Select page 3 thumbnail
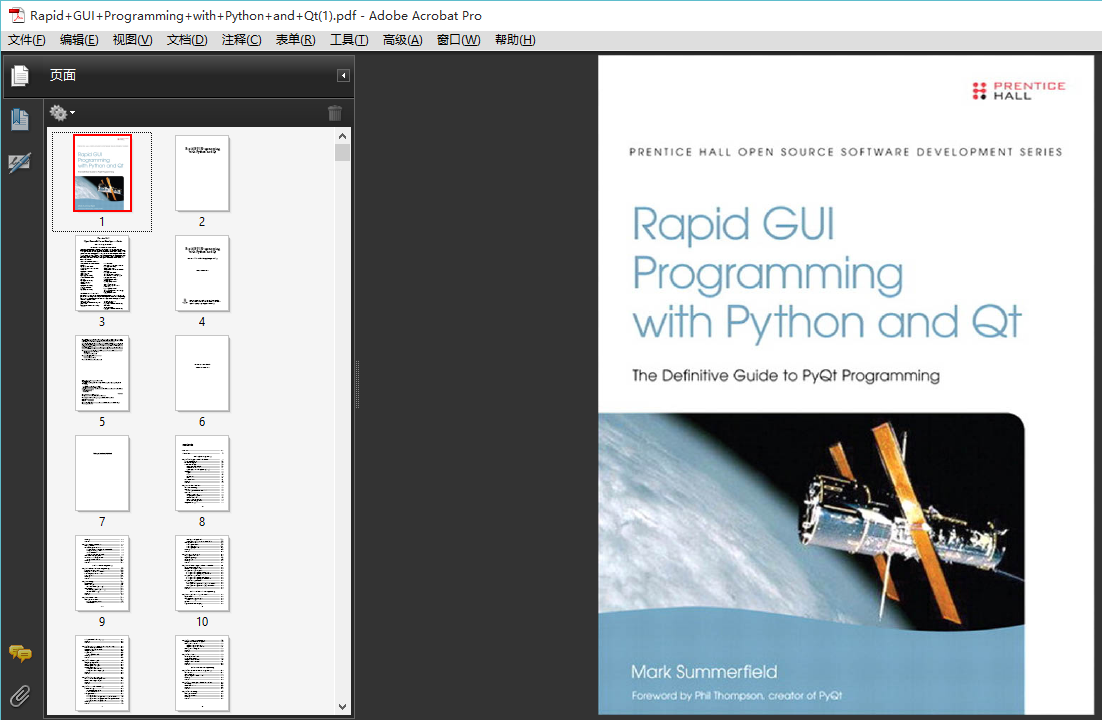This screenshot has width=1102, height=720. [103, 273]
